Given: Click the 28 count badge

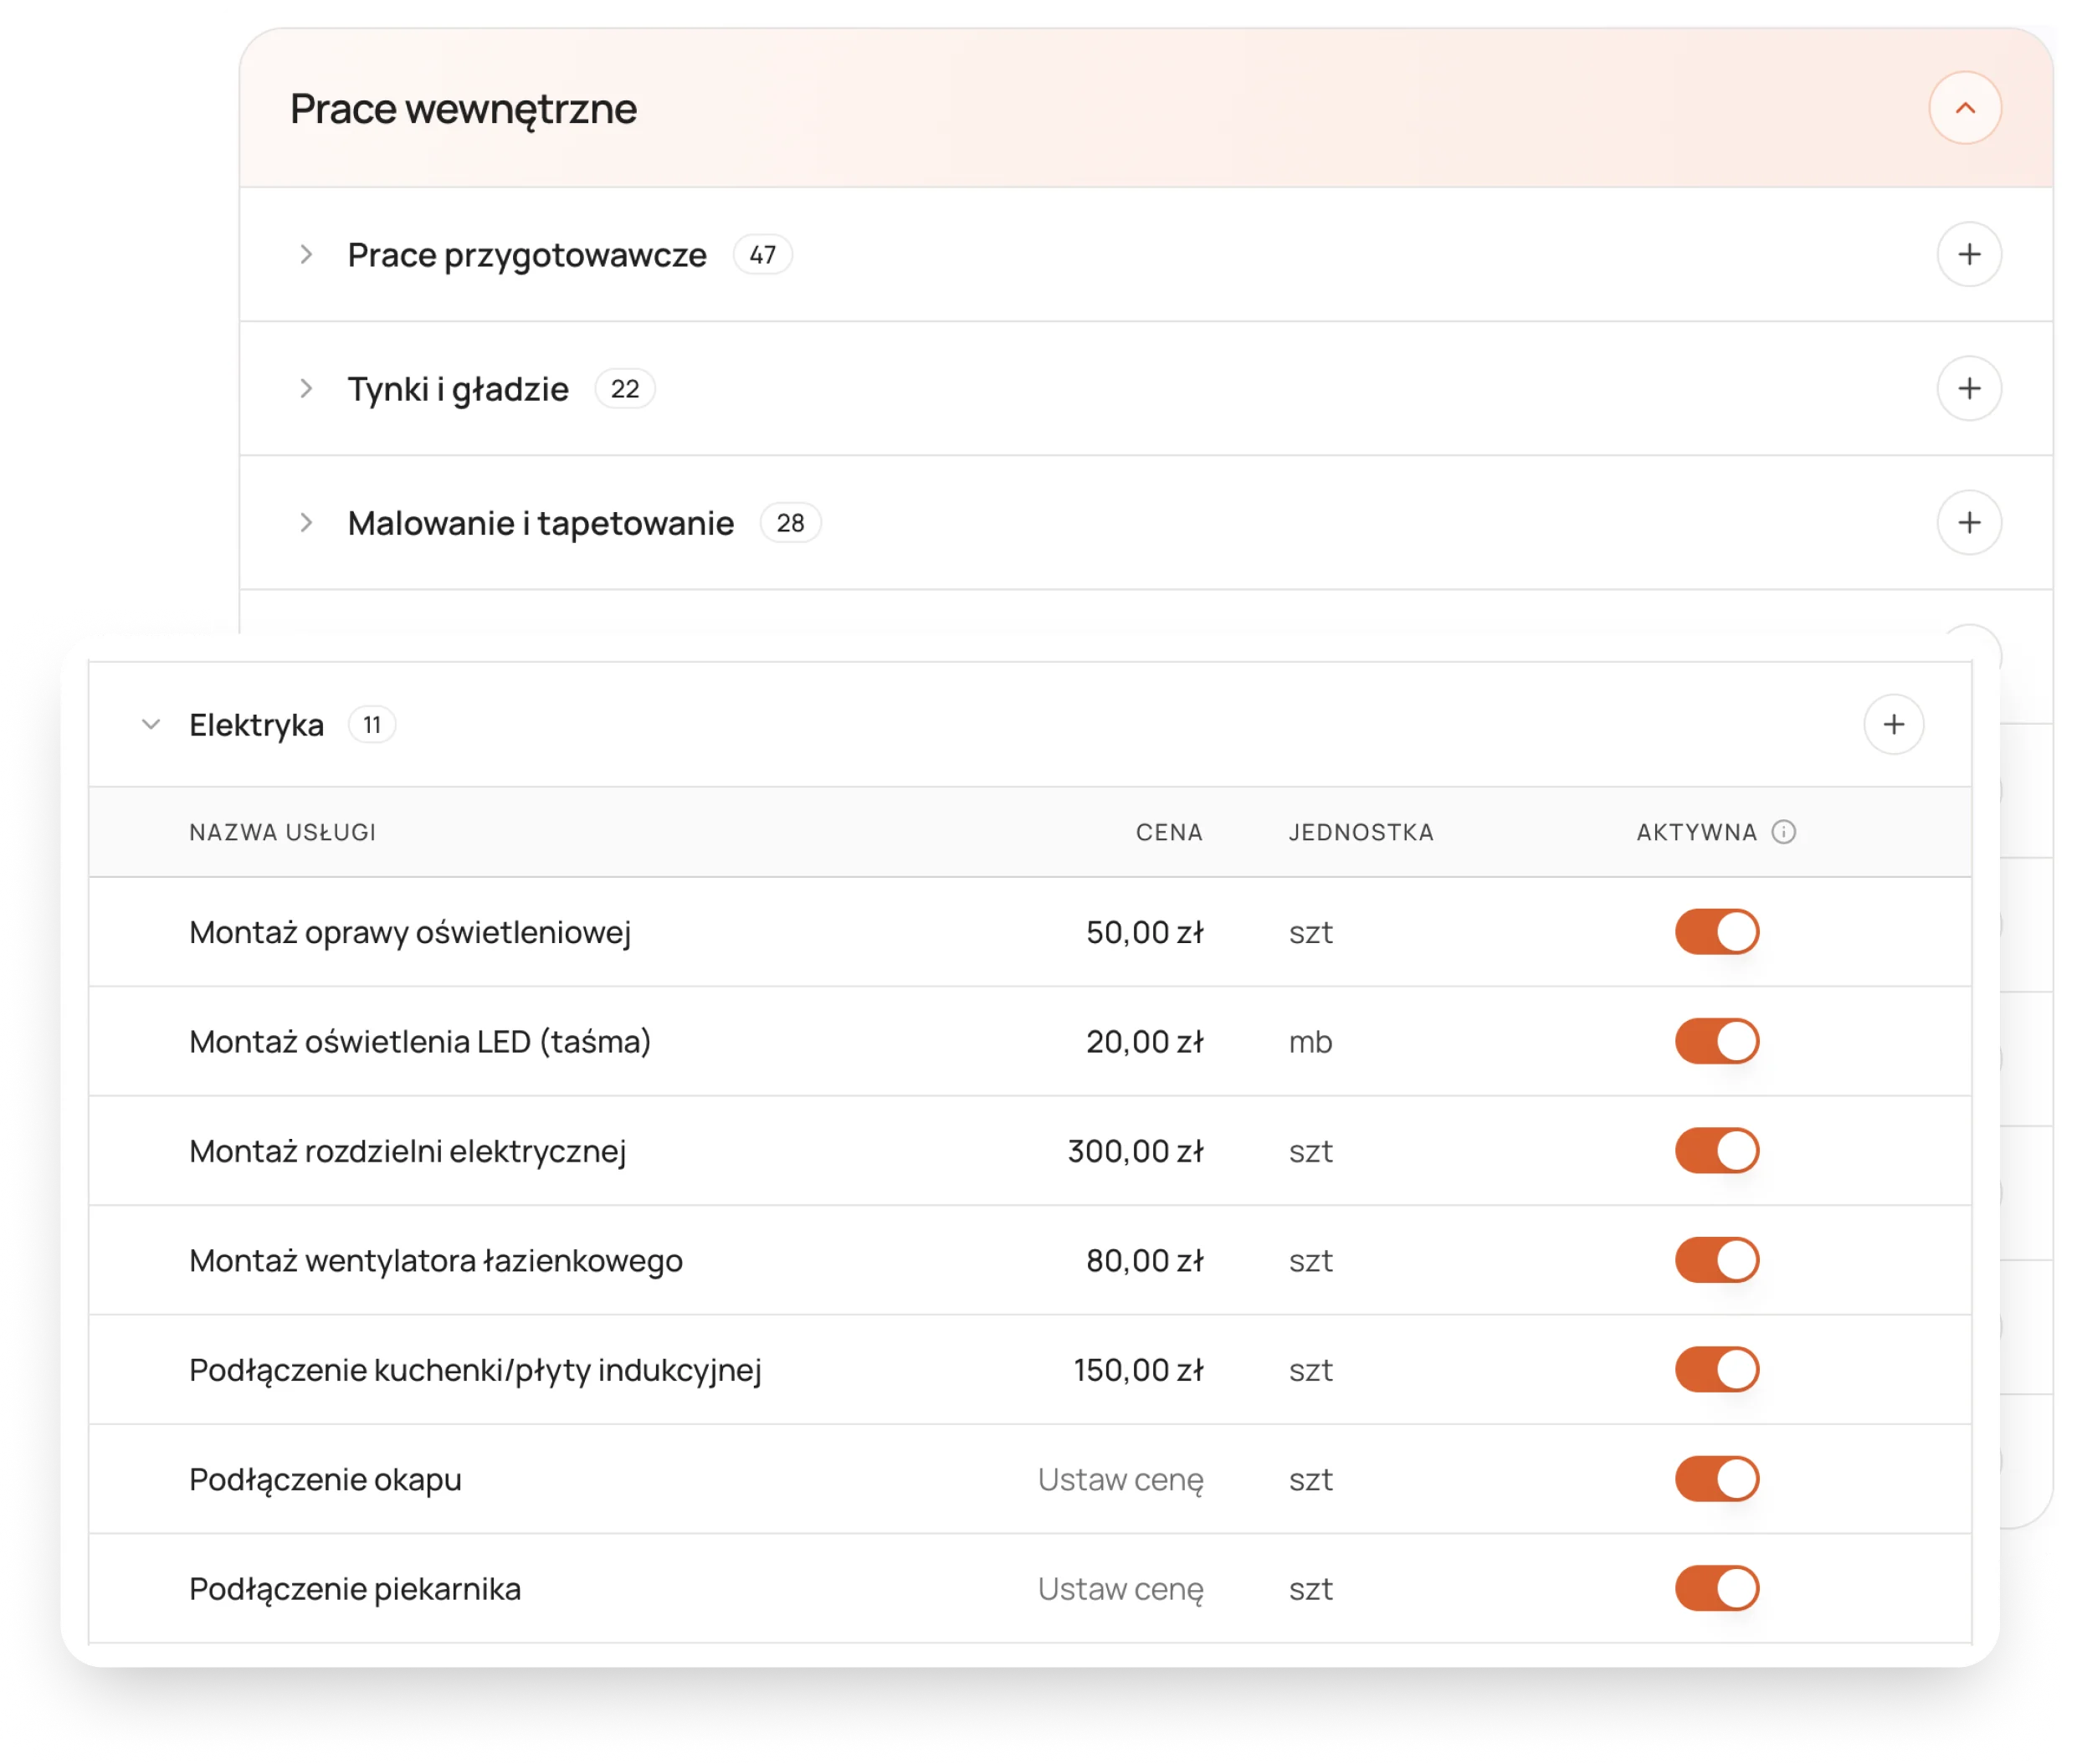Looking at the screenshot, I should click(790, 523).
